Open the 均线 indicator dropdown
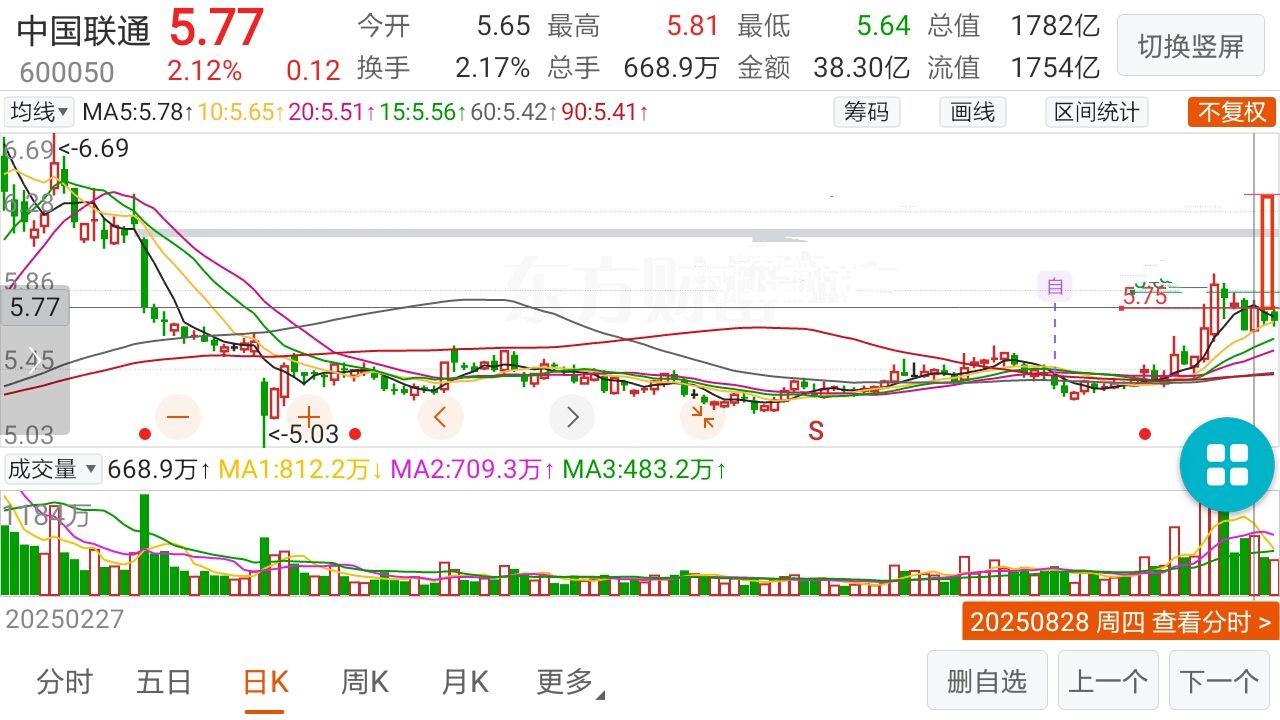 point(40,112)
